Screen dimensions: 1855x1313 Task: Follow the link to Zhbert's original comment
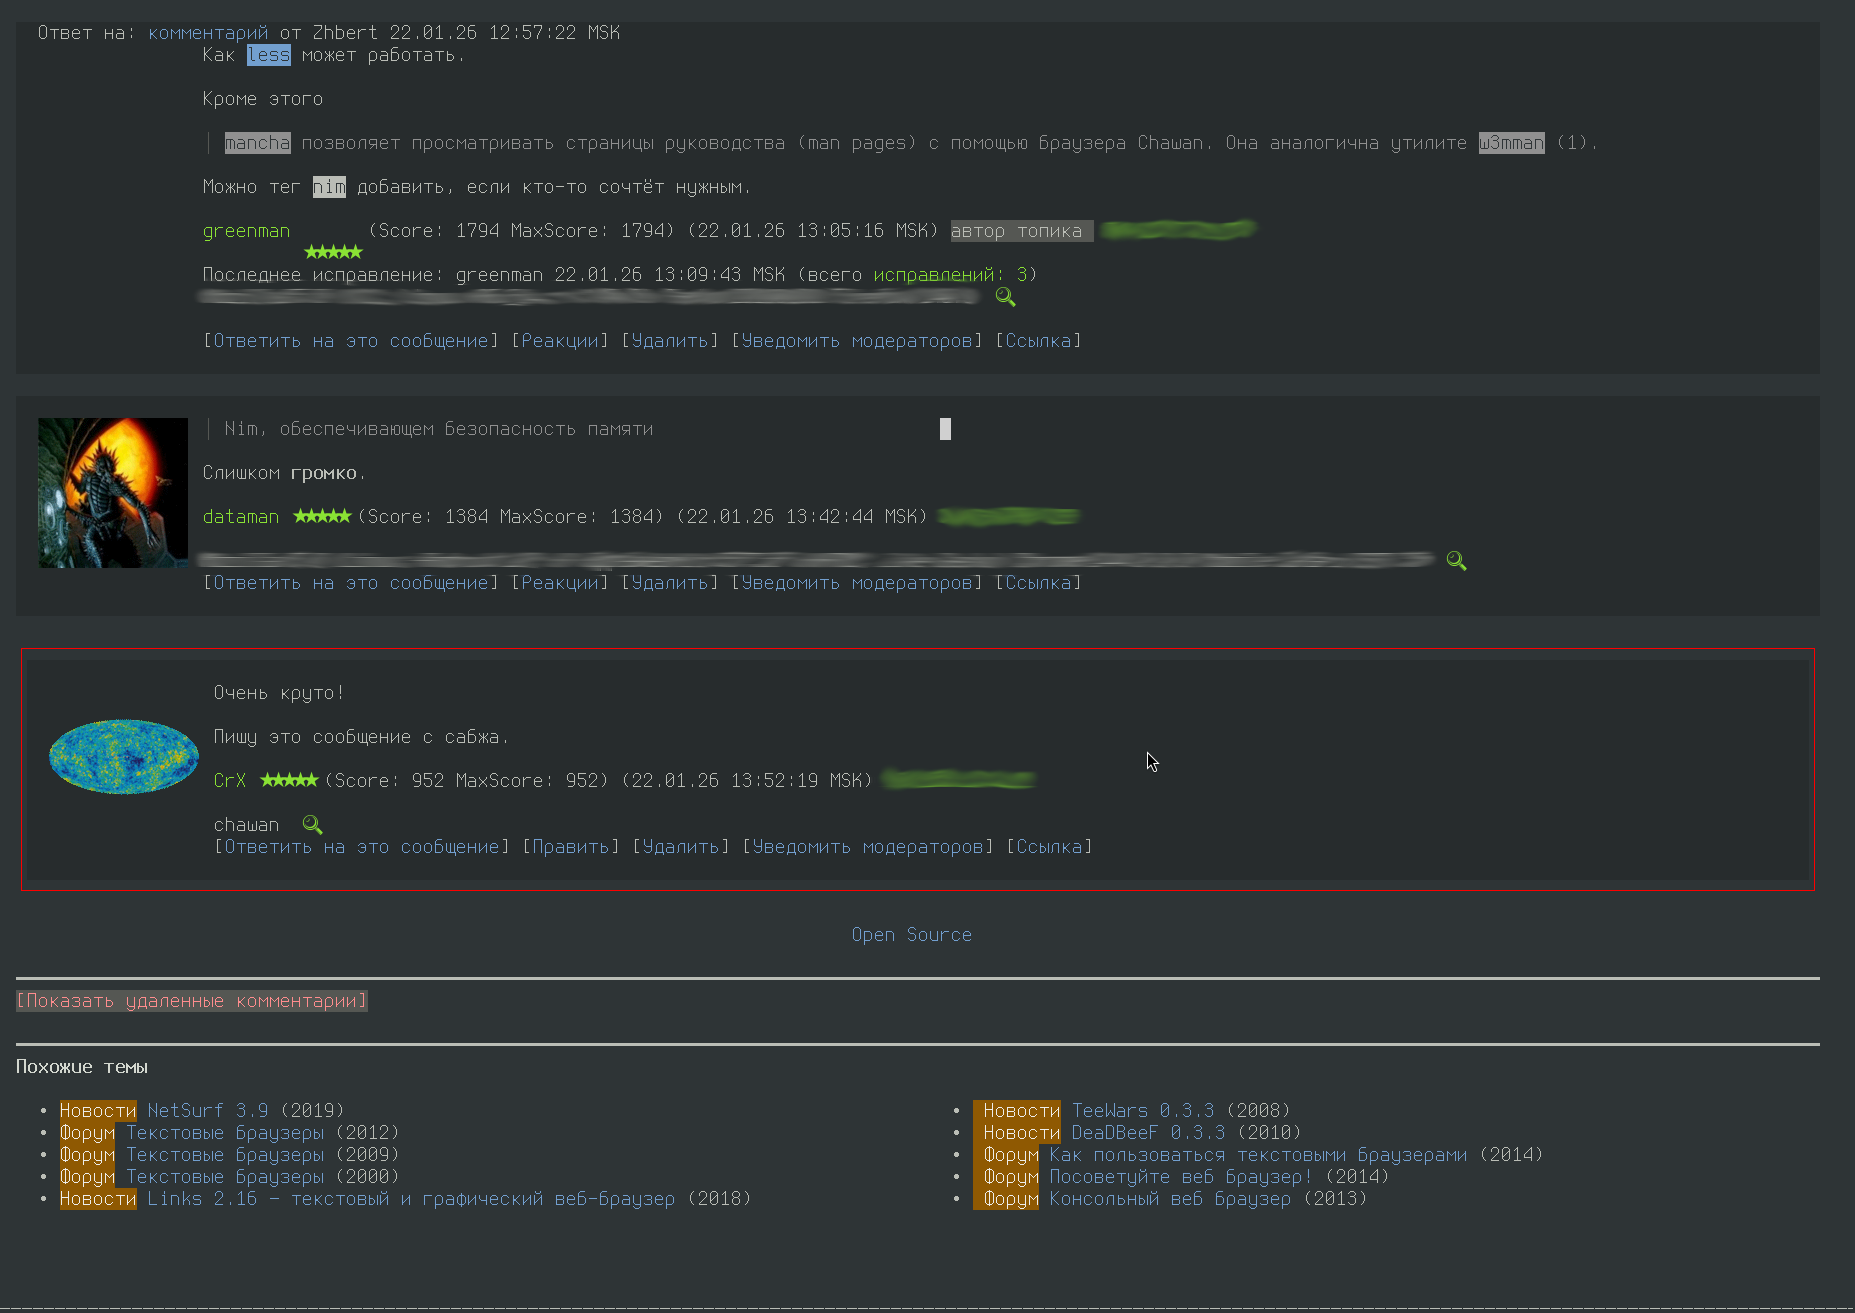click(208, 33)
